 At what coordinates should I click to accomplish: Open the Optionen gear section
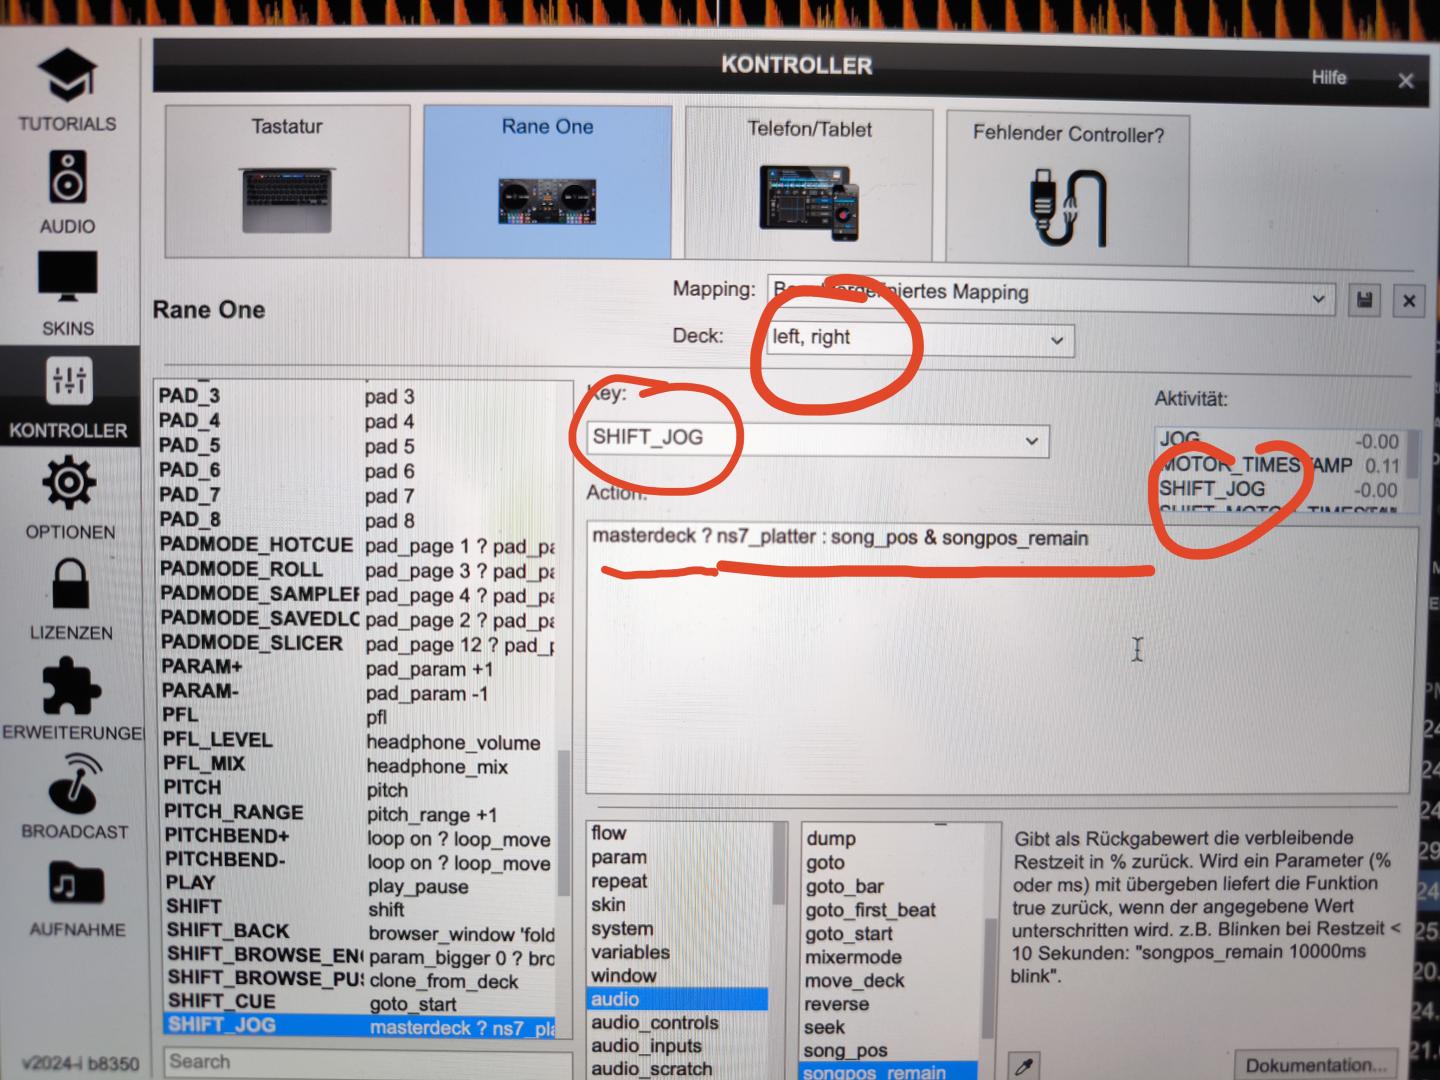coord(69,497)
